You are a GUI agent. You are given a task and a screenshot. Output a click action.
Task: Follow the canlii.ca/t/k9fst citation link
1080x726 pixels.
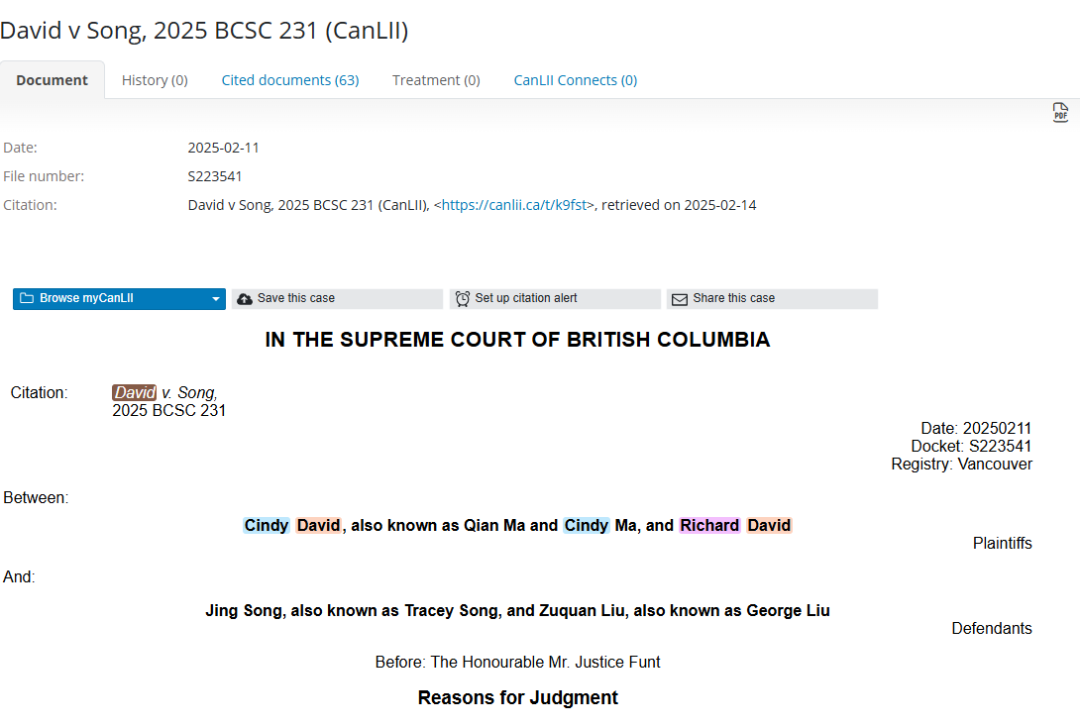click(514, 205)
